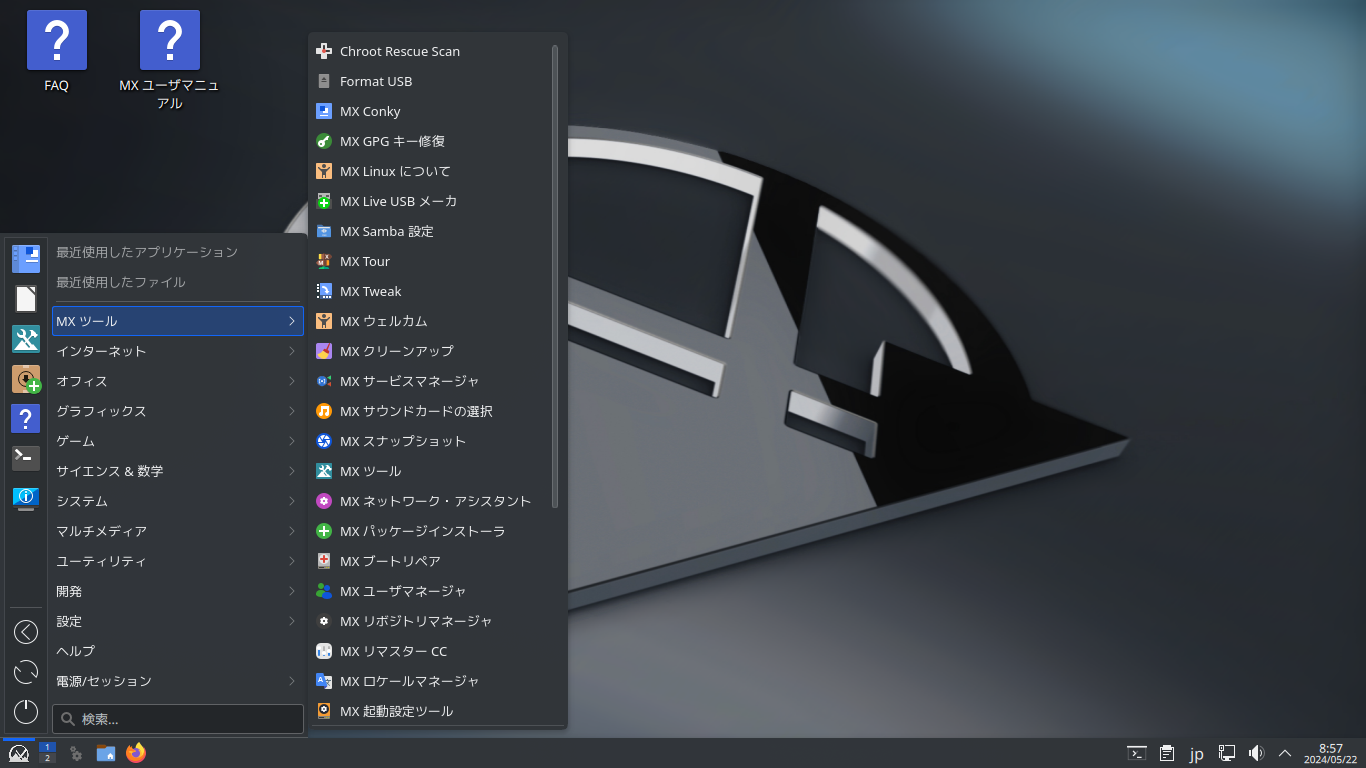Viewport: 1366px width, 768px height.
Task: Click the log out back-arrow button
Action: coord(26,632)
